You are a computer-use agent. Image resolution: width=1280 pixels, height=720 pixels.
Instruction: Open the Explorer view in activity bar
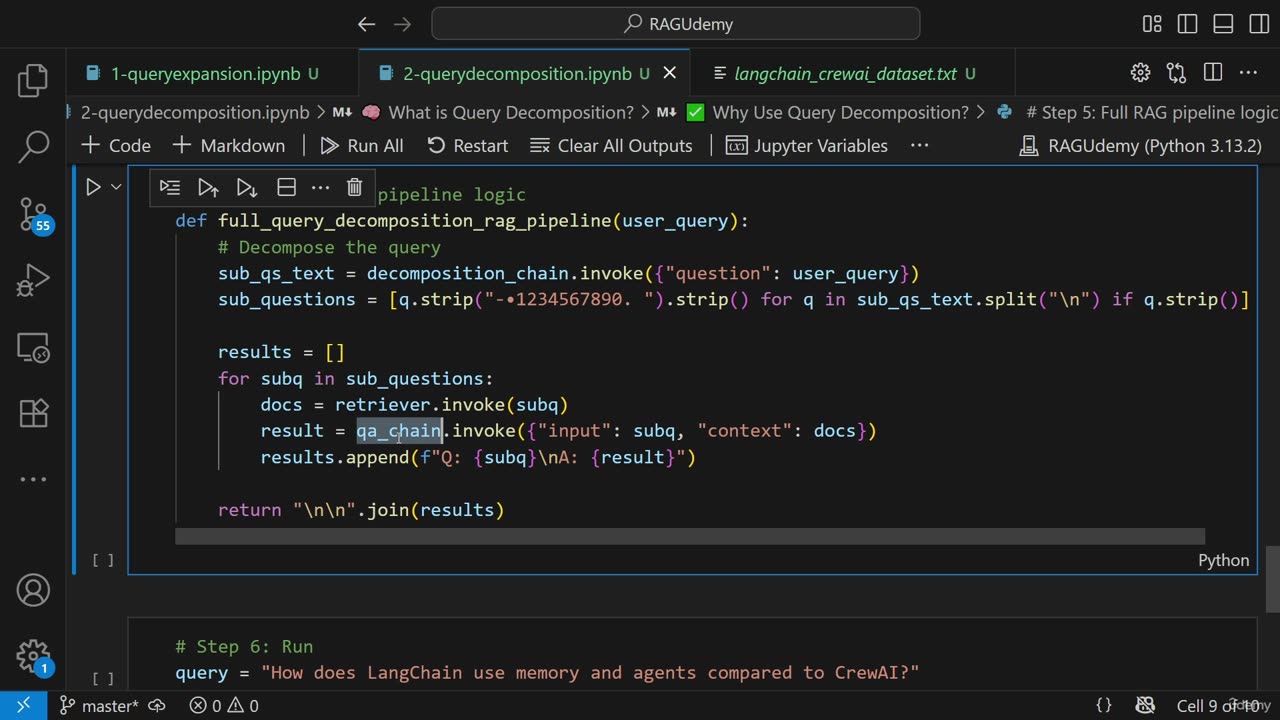tap(33, 81)
